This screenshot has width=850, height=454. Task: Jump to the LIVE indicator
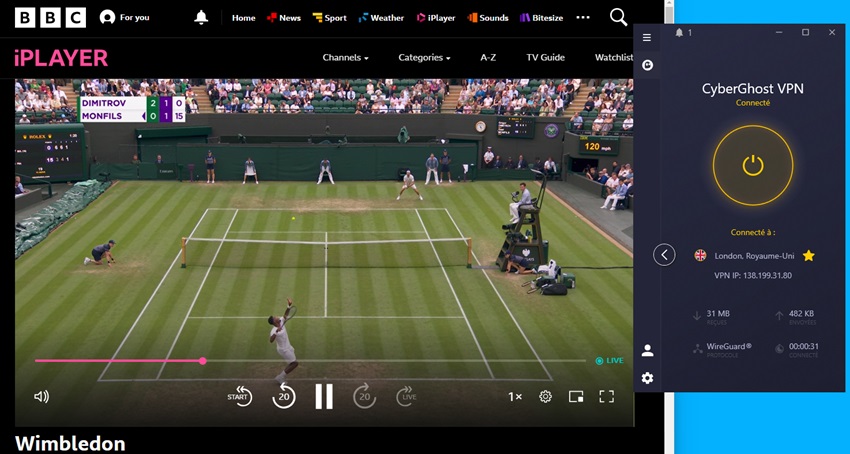[x=609, y=361]
